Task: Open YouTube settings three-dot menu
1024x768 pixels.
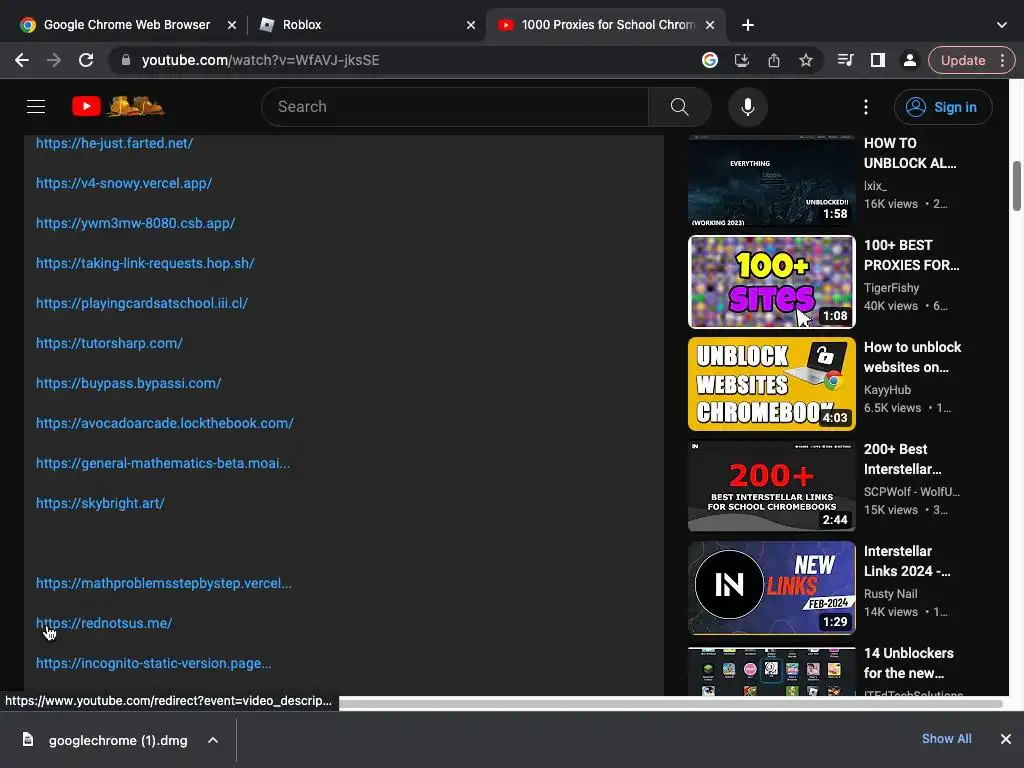Action: coord(866,106)
